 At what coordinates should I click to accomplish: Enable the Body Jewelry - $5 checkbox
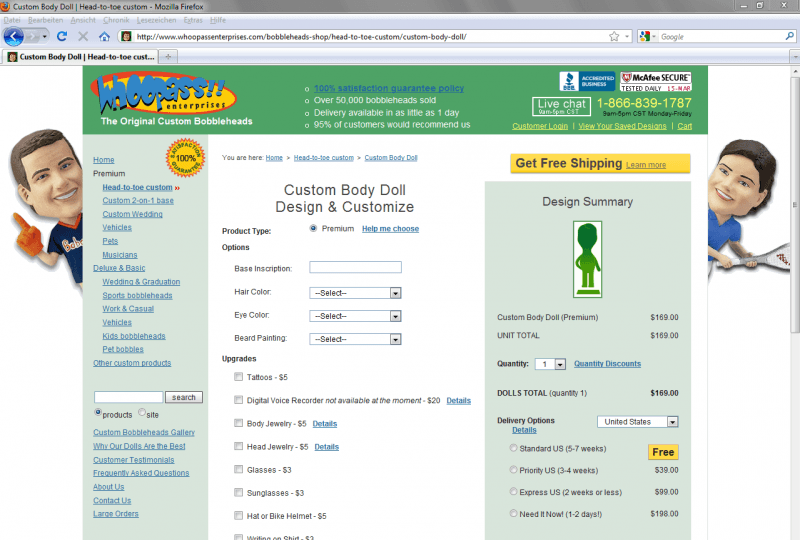(238, 423)
